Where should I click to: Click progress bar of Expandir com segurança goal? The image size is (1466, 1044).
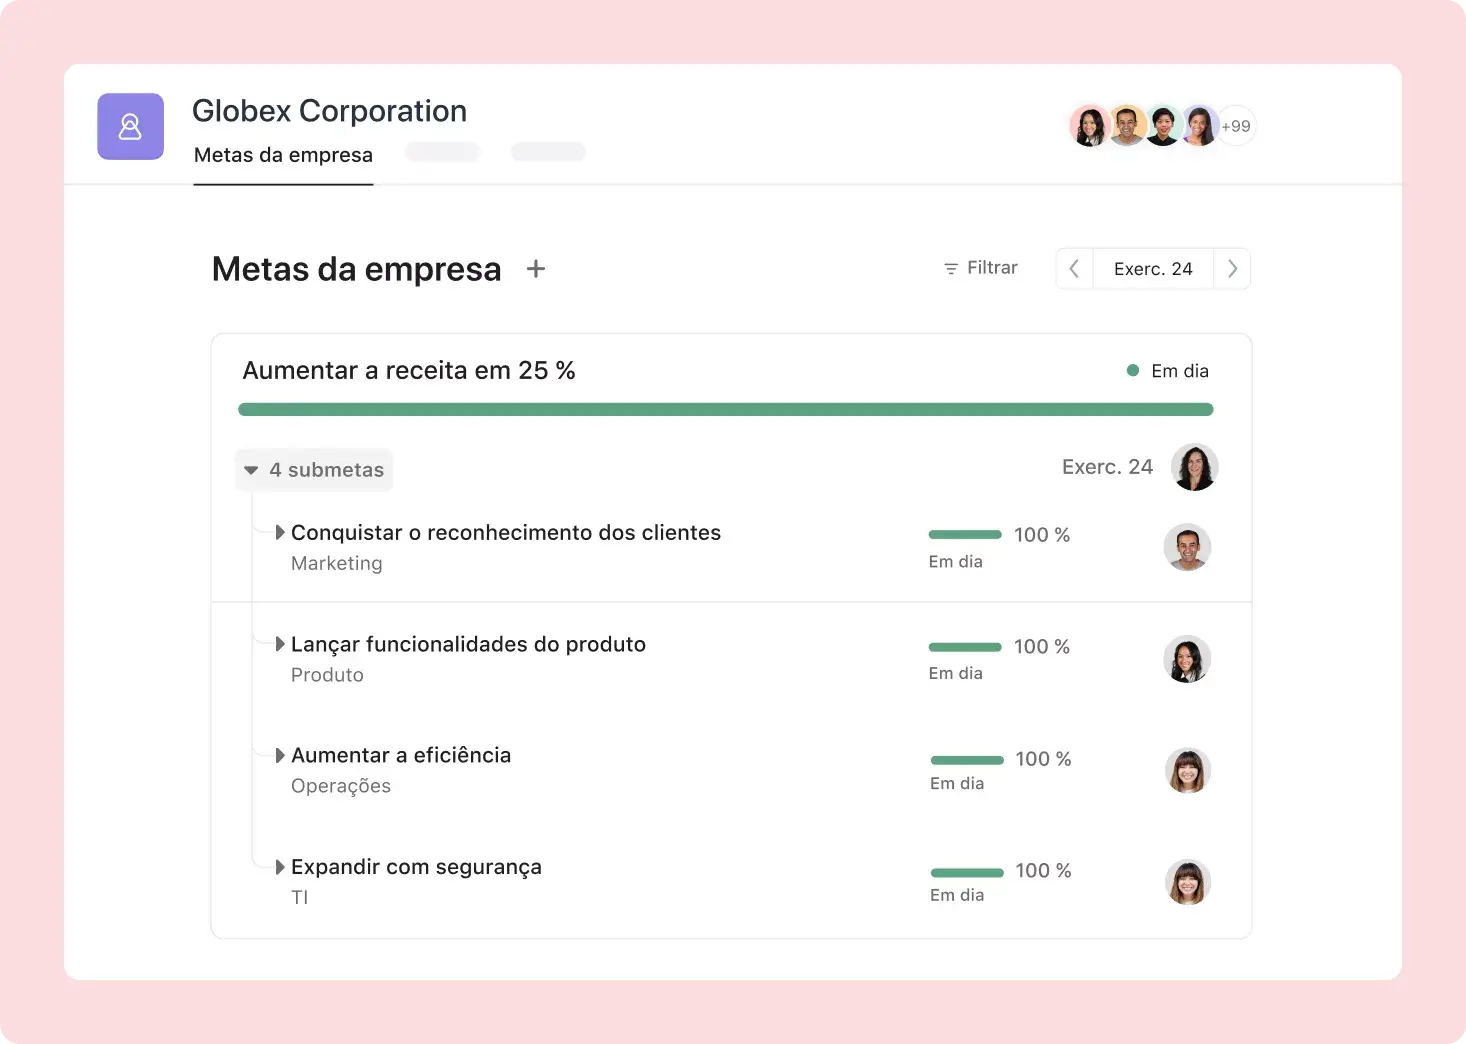pyautogui.click(x=967, y=873)
